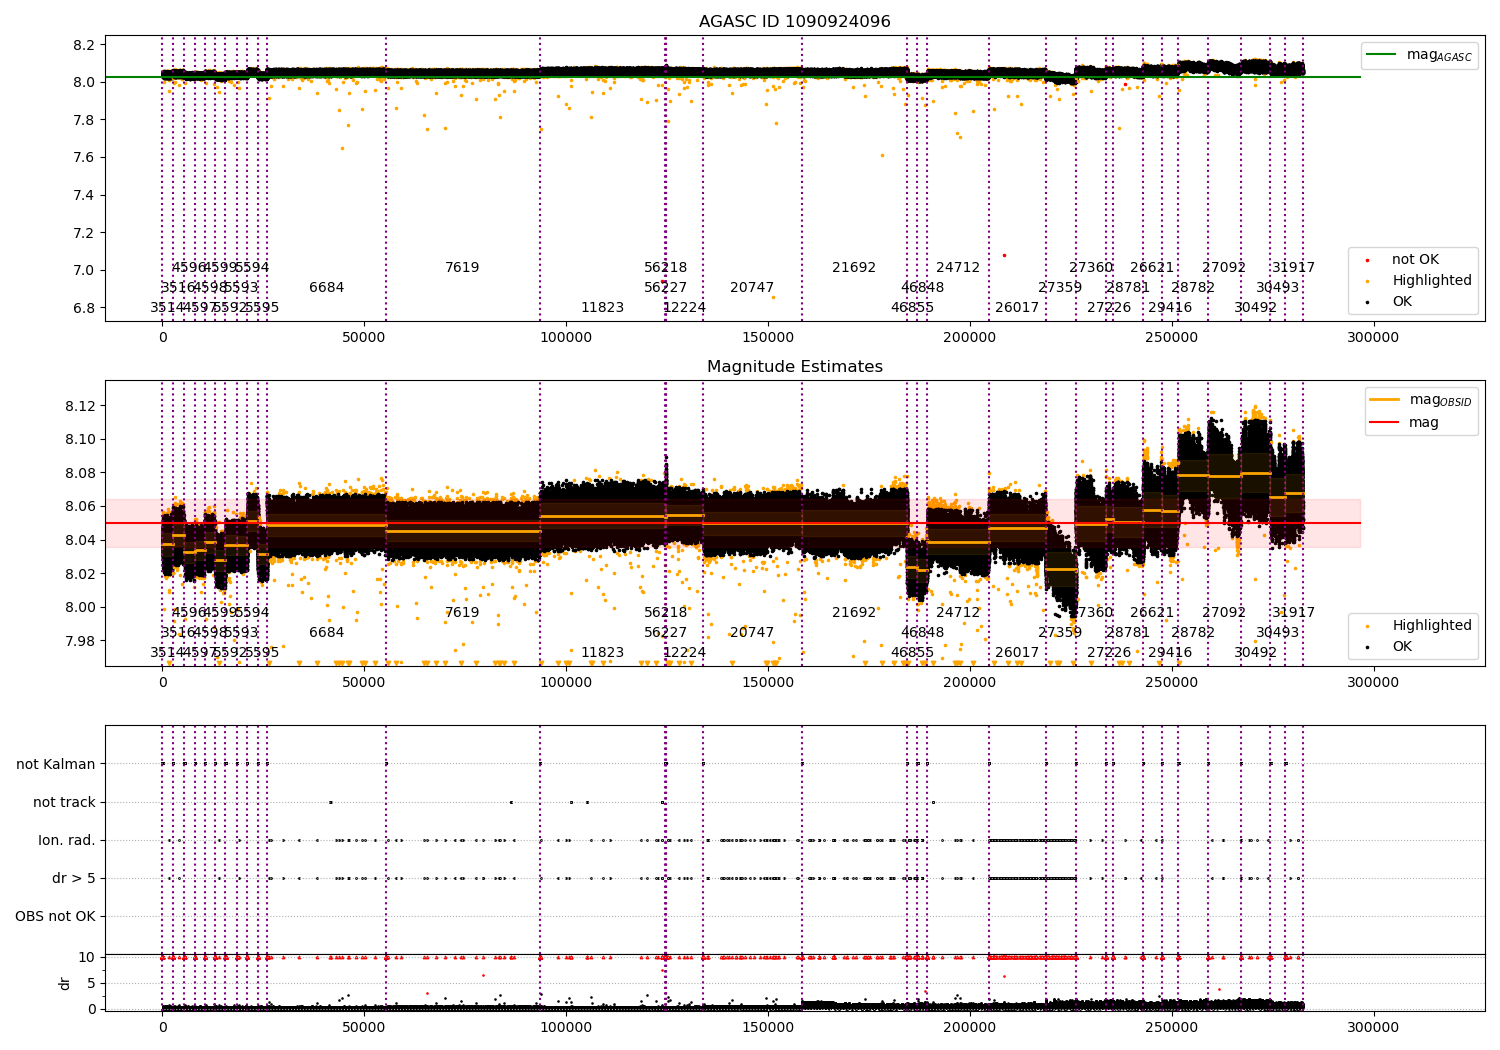Click obsid label 27092 in top plot
This screenshot has width=1500, height=1050.
click(x=1224, y=268)
